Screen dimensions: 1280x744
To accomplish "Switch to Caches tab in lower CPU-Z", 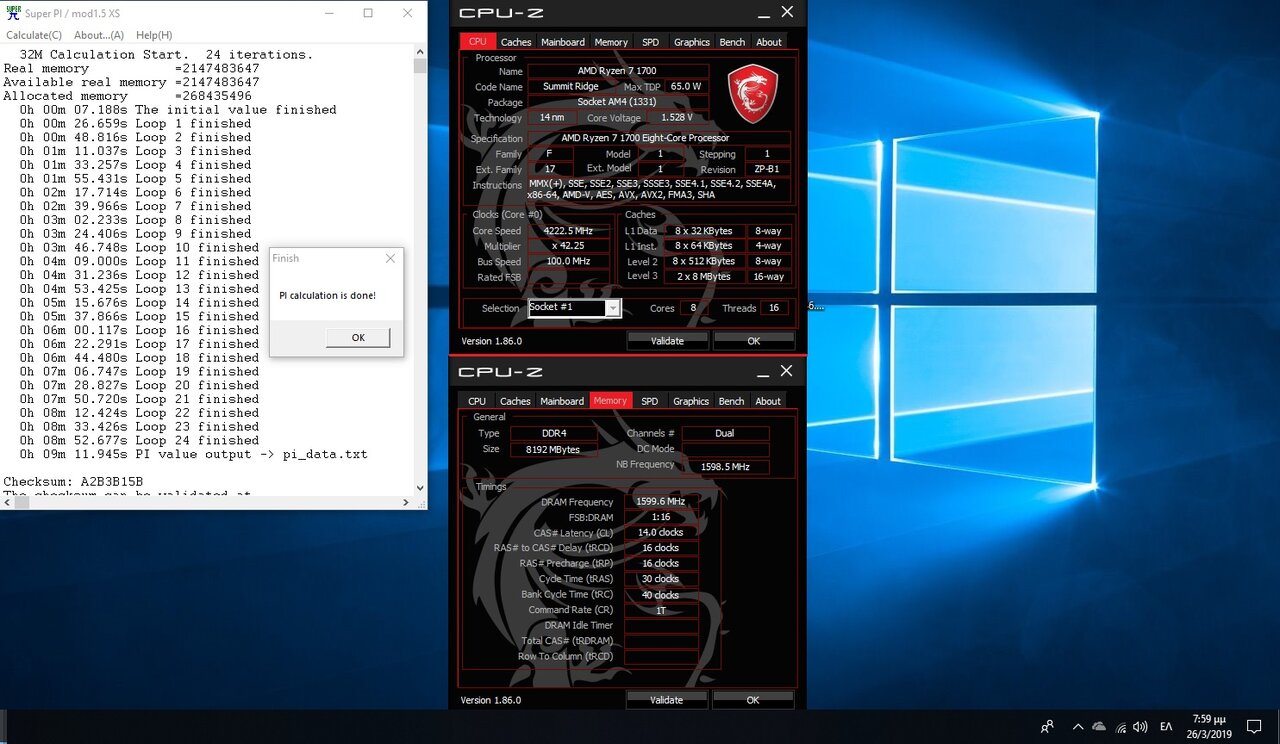I will pos(515,401).
